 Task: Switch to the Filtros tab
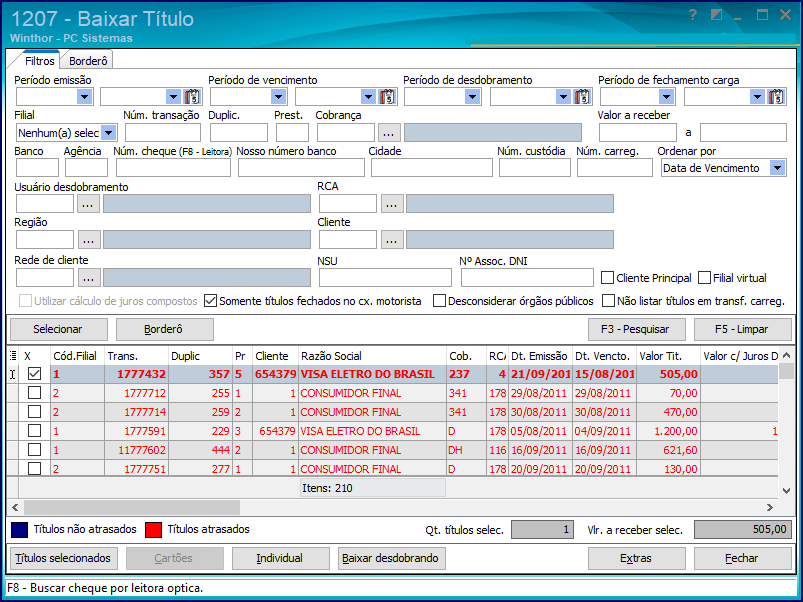[39, 61]
